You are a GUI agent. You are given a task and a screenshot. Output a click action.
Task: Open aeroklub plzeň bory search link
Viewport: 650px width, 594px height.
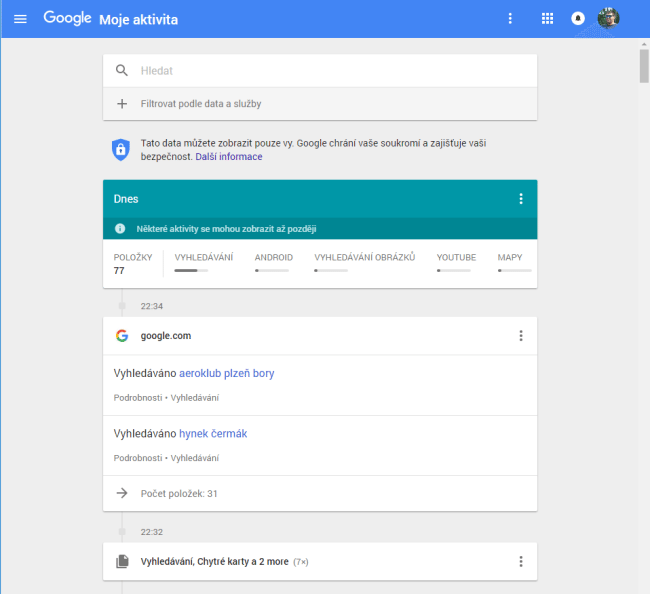(x=226, y=373)
